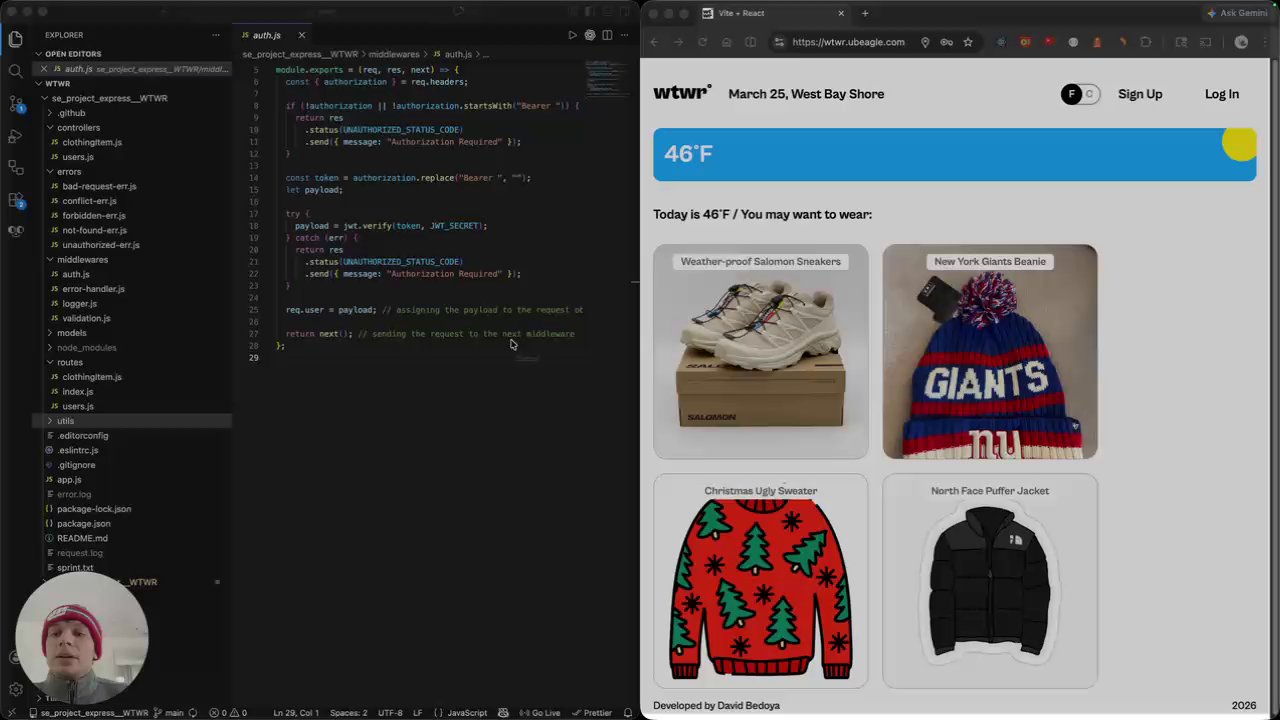Viewport: 1280px width, 720px height.
Task: Bookmark this page with the star icon
Action: 968,42
